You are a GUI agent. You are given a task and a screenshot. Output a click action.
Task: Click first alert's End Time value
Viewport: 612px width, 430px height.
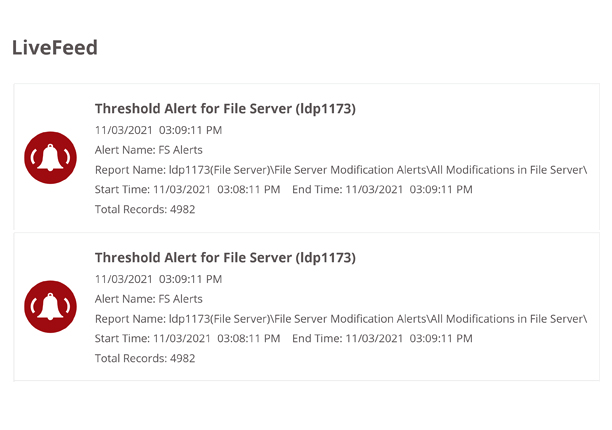pos(409,189)
